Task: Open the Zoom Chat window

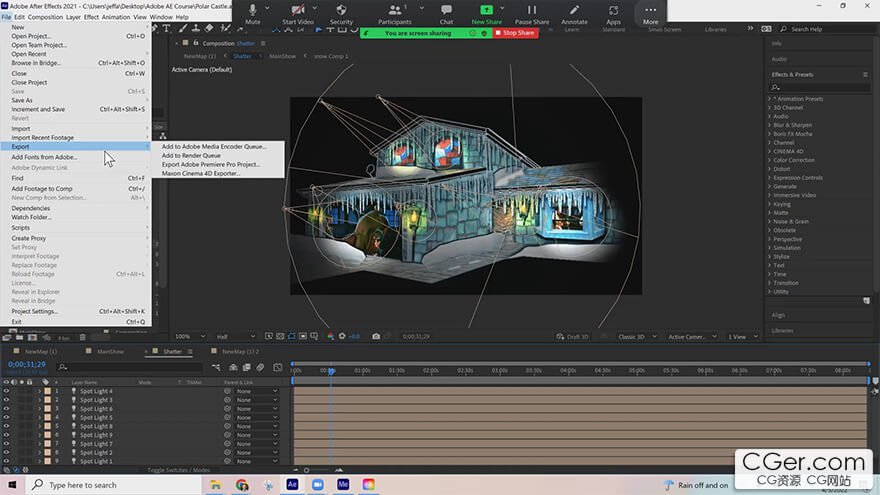Action: (446, 14)
